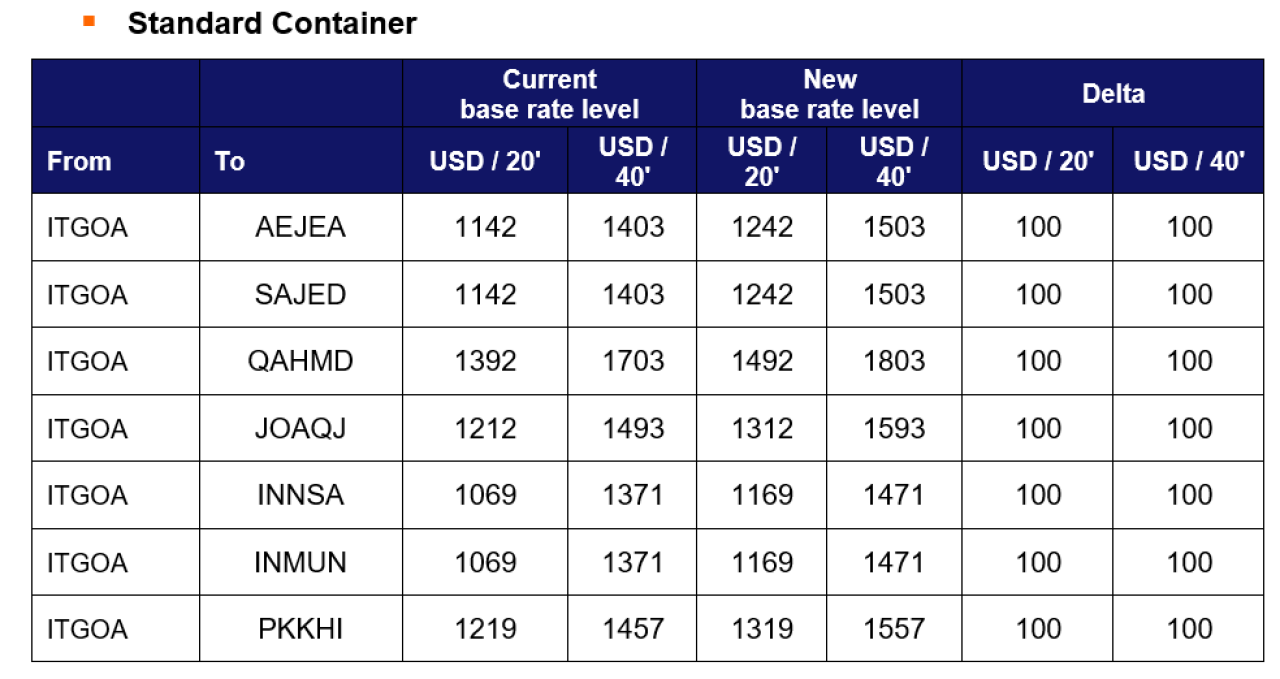Viewport: 1280px width, 679px height.
Task: Click the Current base rate level header
Action: click(549, 94)
